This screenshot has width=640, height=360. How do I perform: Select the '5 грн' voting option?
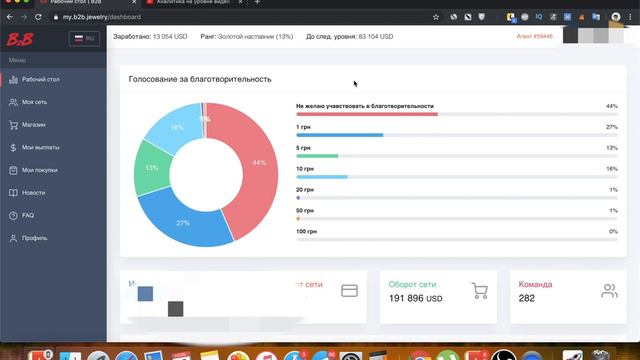[x=303, y=148]
